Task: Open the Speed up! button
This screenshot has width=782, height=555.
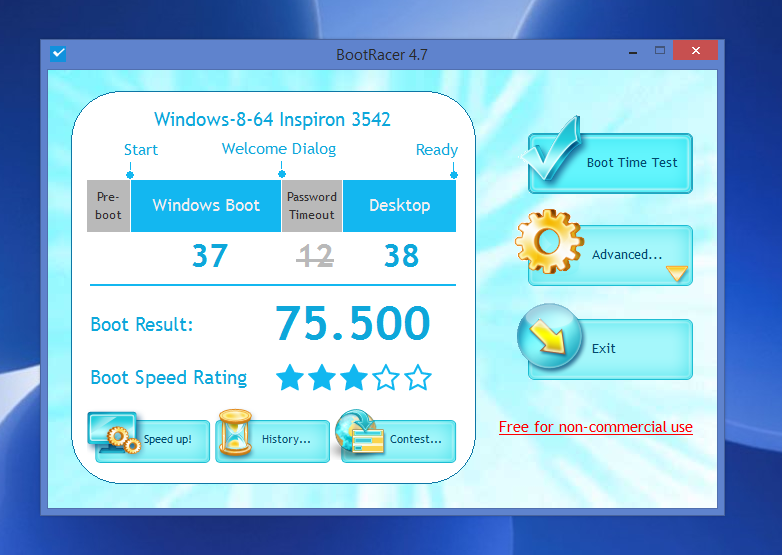Action: (152, 441)
